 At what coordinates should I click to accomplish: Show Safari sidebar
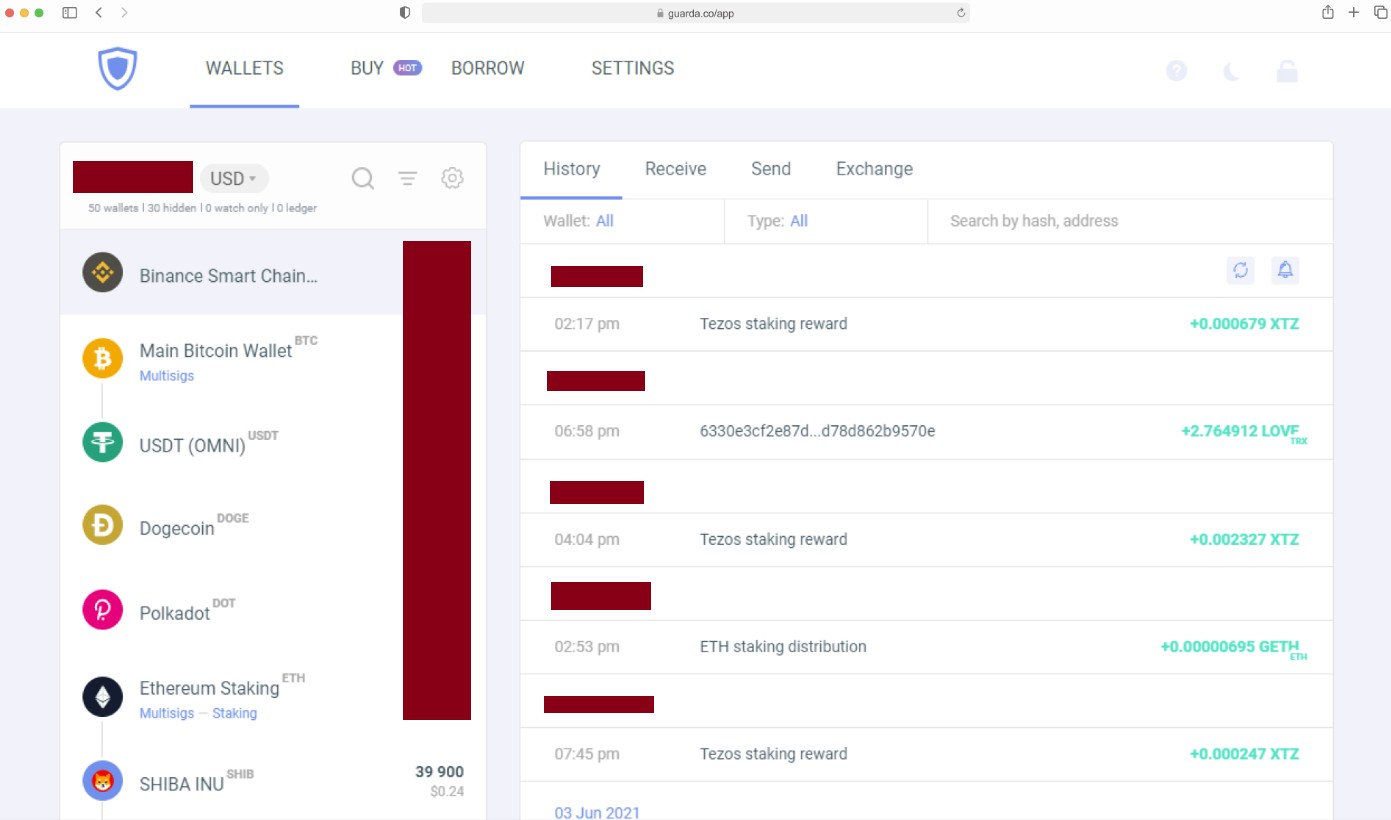pyautogui.click(x=69, y=12)
